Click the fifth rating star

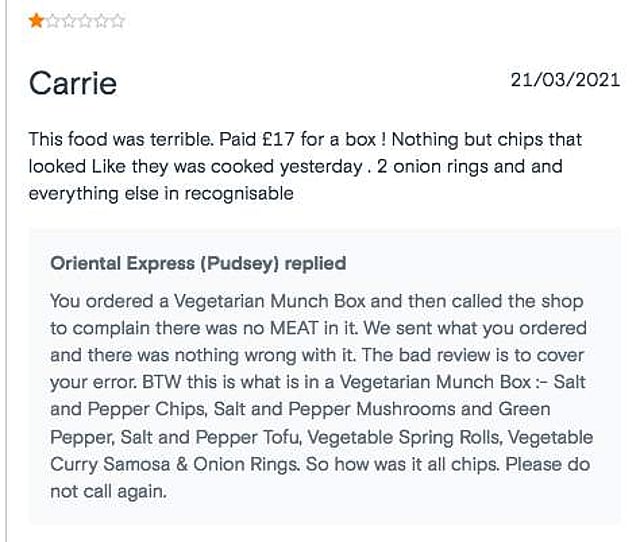coord(101,20)
